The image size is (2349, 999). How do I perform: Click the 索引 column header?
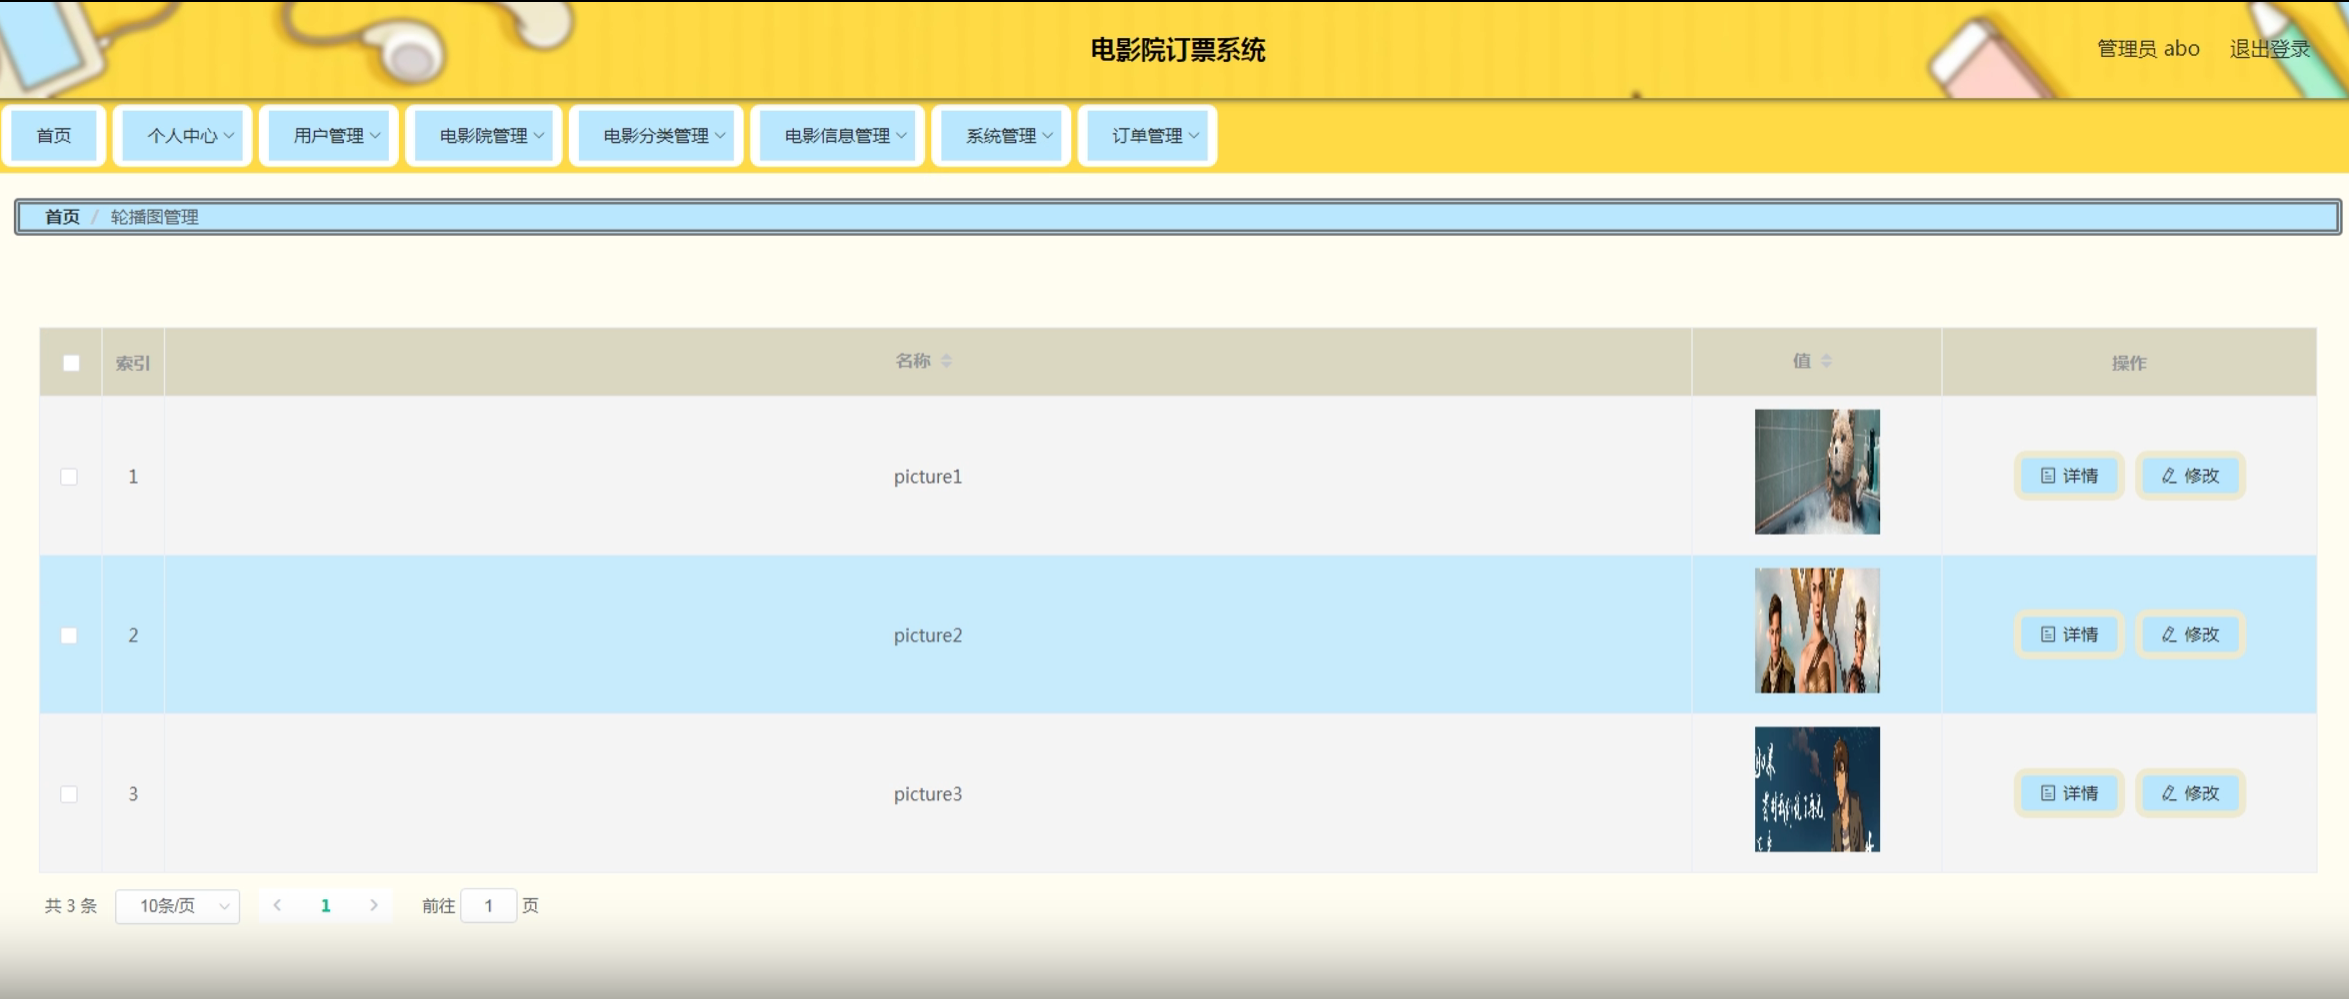(x=132, y=363)
